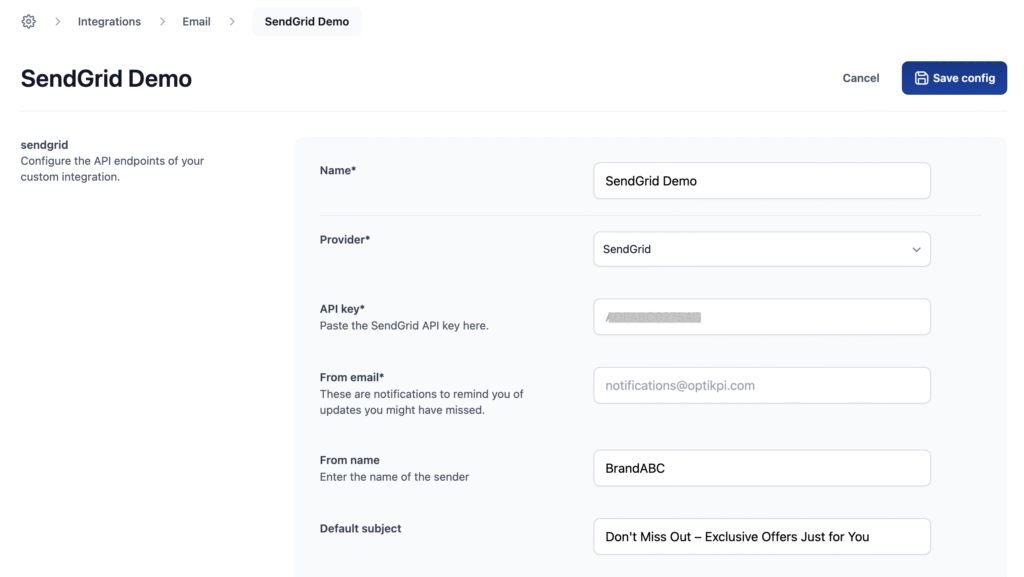Click the 'These are notifications to remind you' text
1024x577 pixels.
(x=421, y=402)
